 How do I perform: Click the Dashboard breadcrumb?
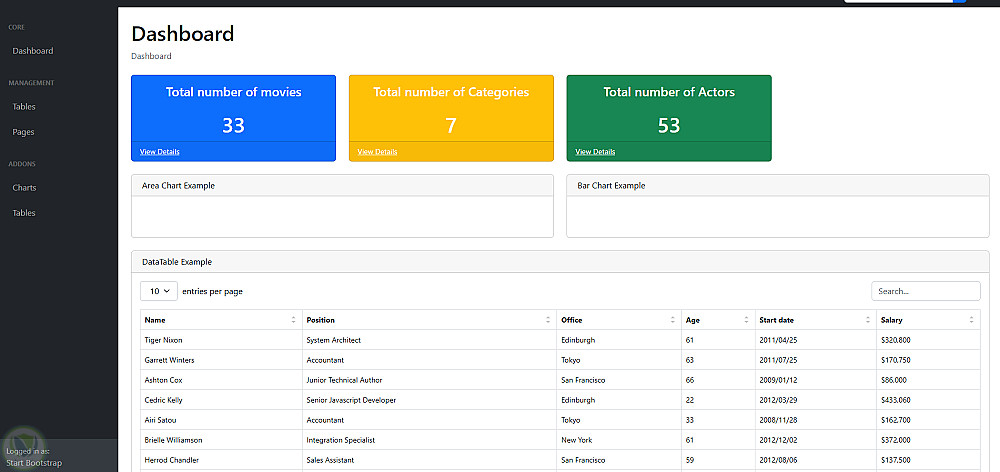click(x=151, y=56)
